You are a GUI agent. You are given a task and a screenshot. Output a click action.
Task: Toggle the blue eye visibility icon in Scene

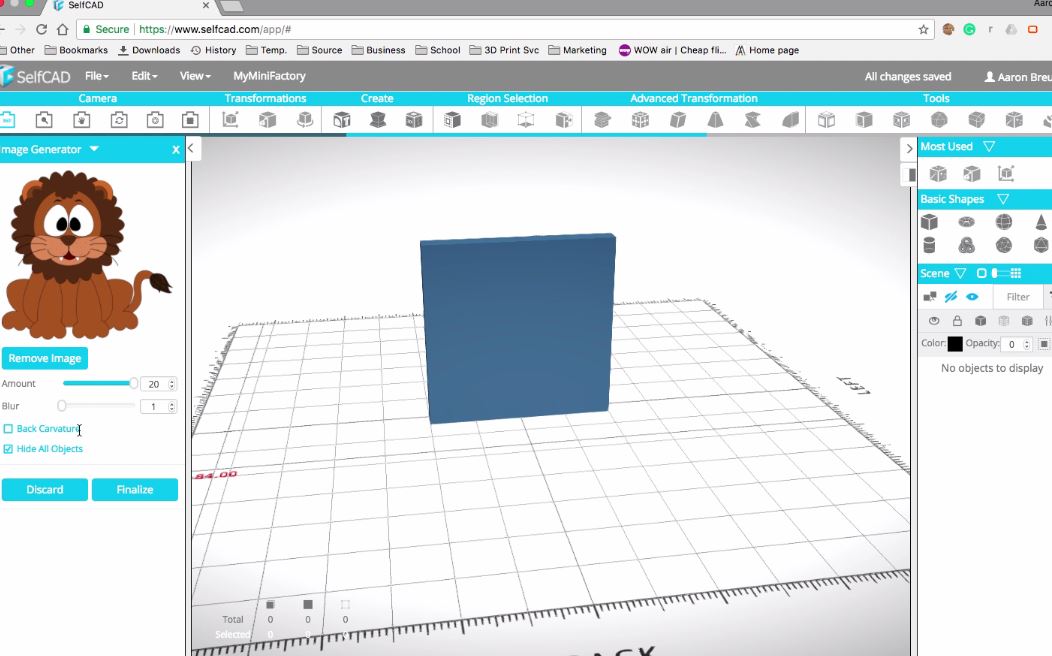tap(972, 296)
